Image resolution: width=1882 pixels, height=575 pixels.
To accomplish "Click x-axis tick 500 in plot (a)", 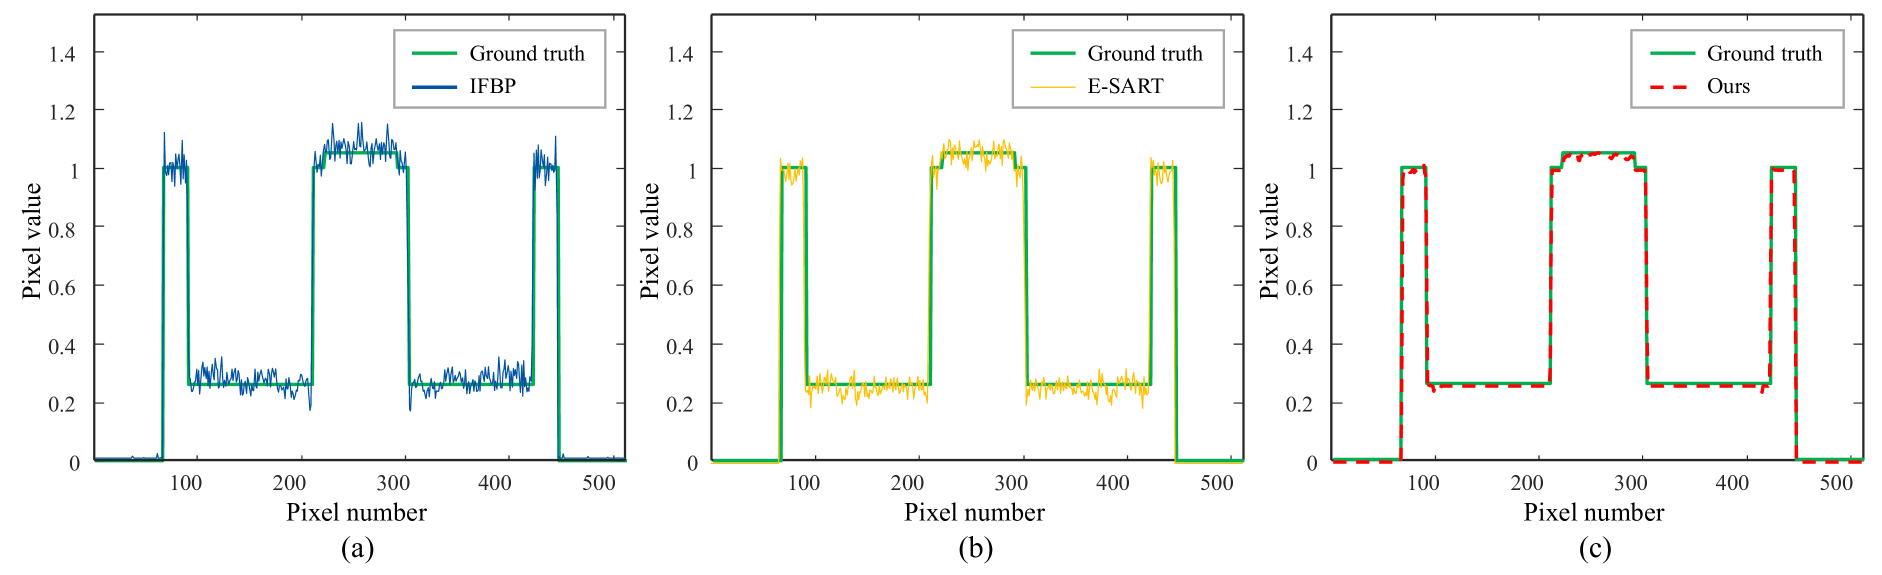I will [599, 483].
